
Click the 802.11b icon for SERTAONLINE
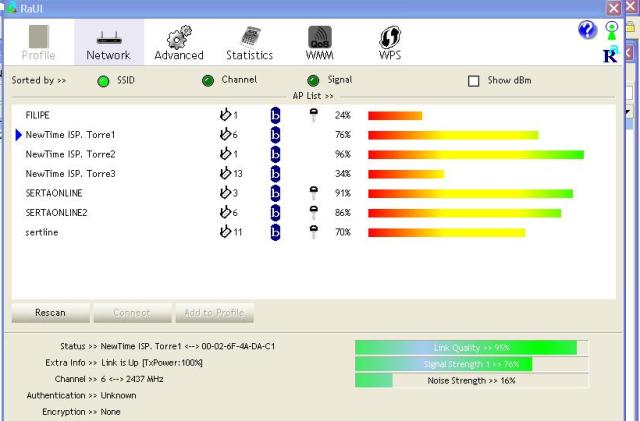[276, 193]
